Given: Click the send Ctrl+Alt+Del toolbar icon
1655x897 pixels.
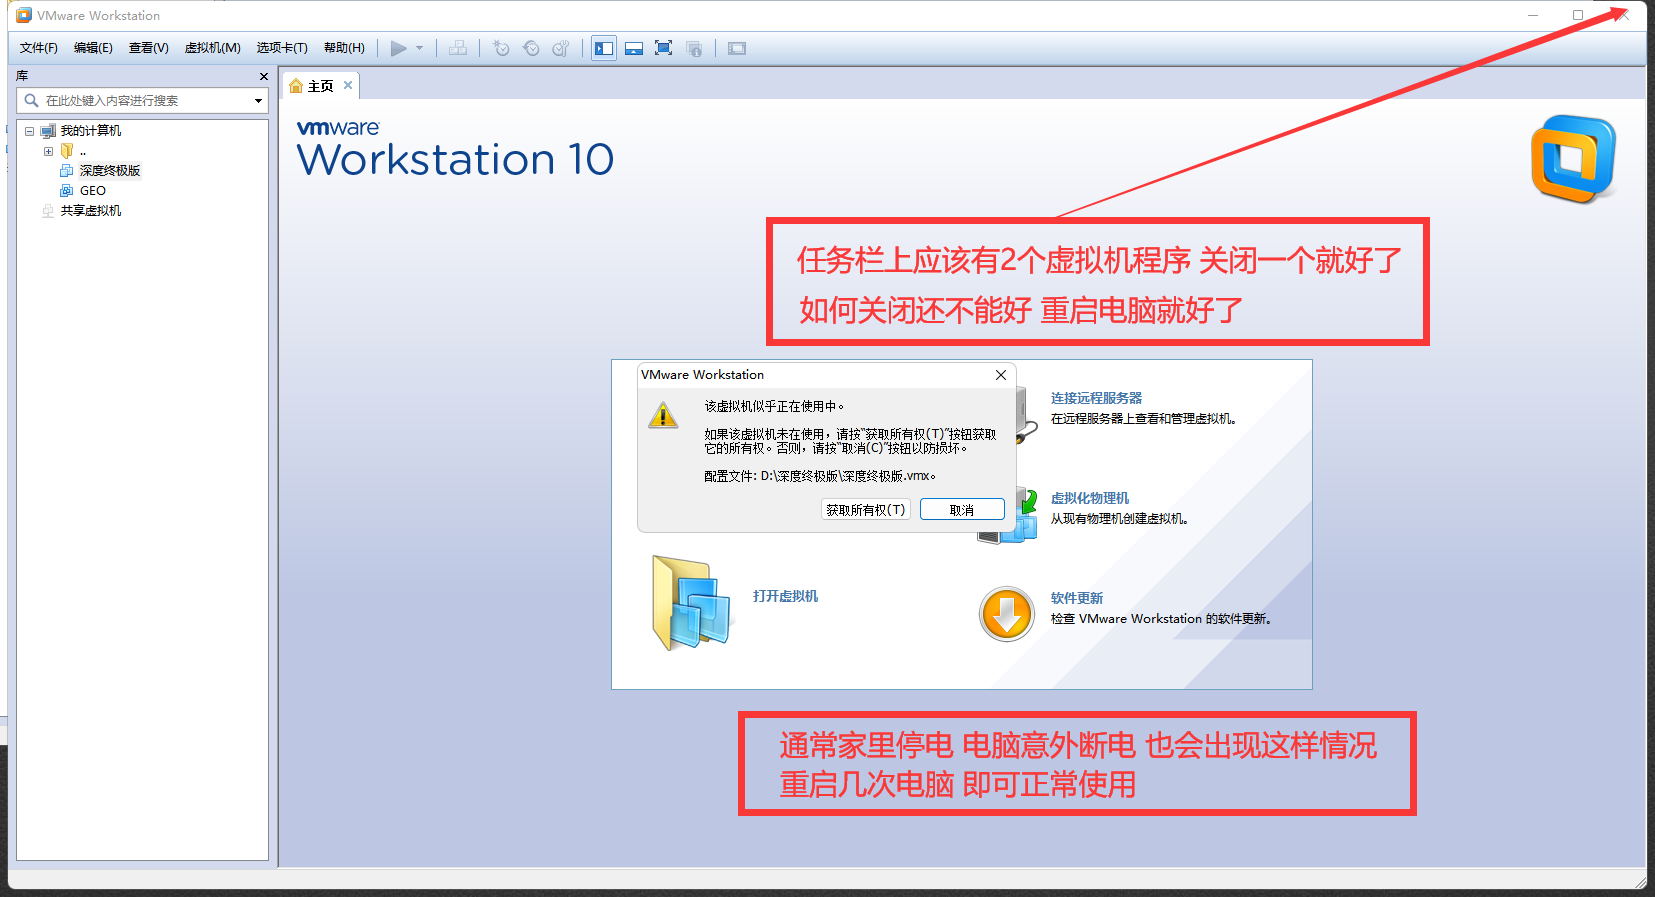Looking at the screenshot, I should coord(458,48).
